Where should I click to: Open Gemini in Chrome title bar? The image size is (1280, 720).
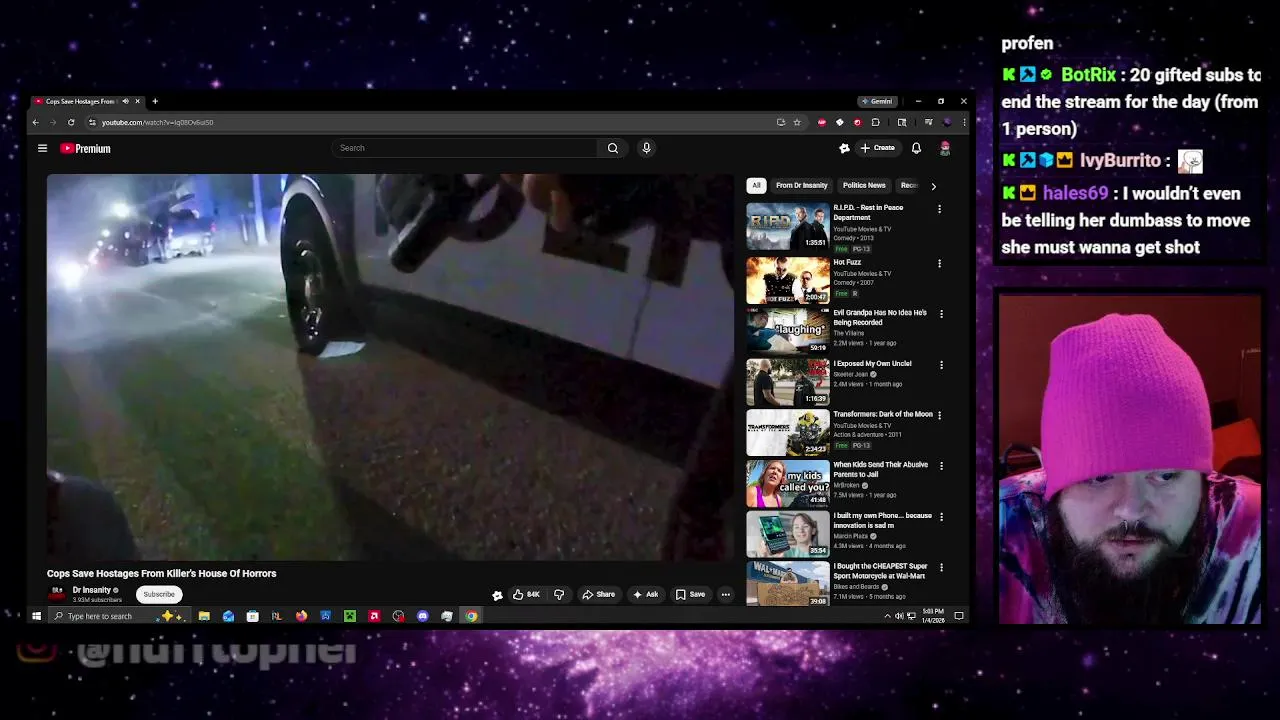877,101
